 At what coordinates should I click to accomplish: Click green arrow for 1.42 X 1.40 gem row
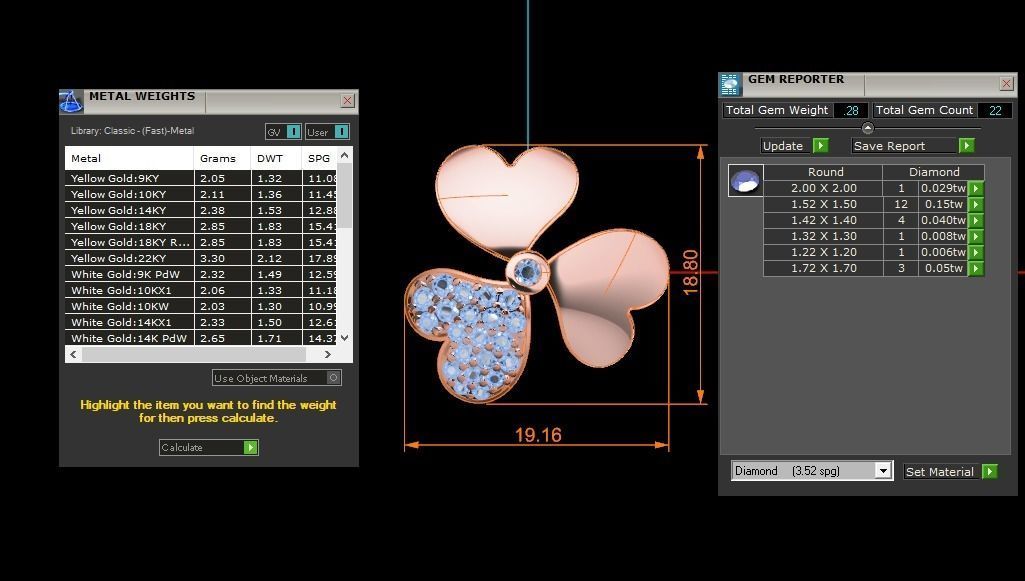(975, 220)
